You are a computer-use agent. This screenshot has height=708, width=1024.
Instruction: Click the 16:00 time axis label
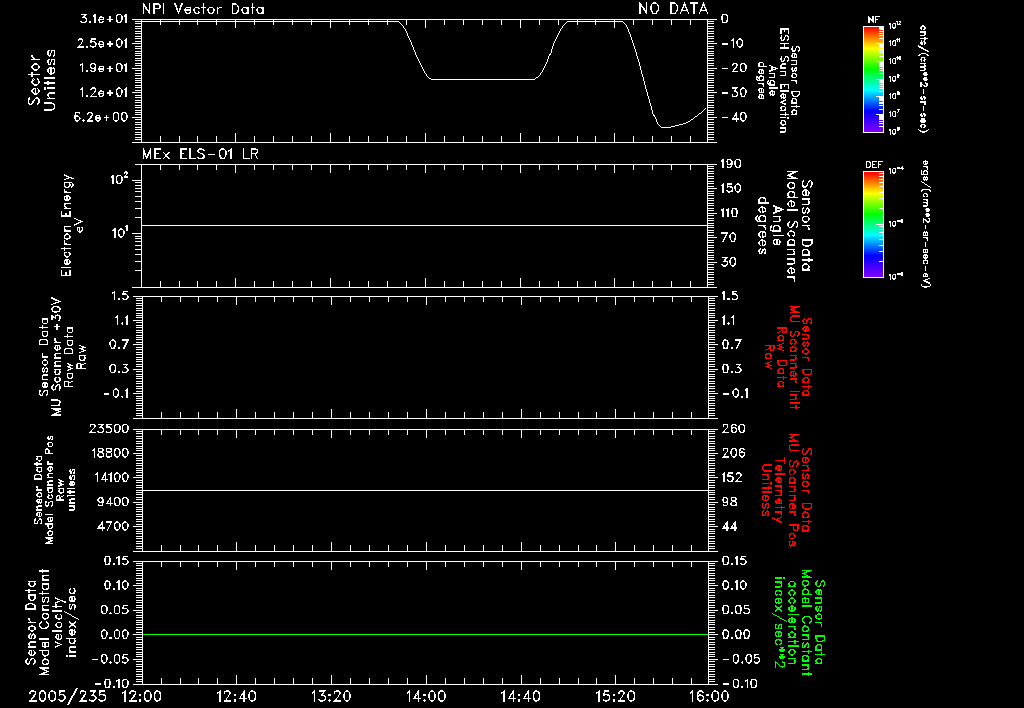(x=709, y=696)
